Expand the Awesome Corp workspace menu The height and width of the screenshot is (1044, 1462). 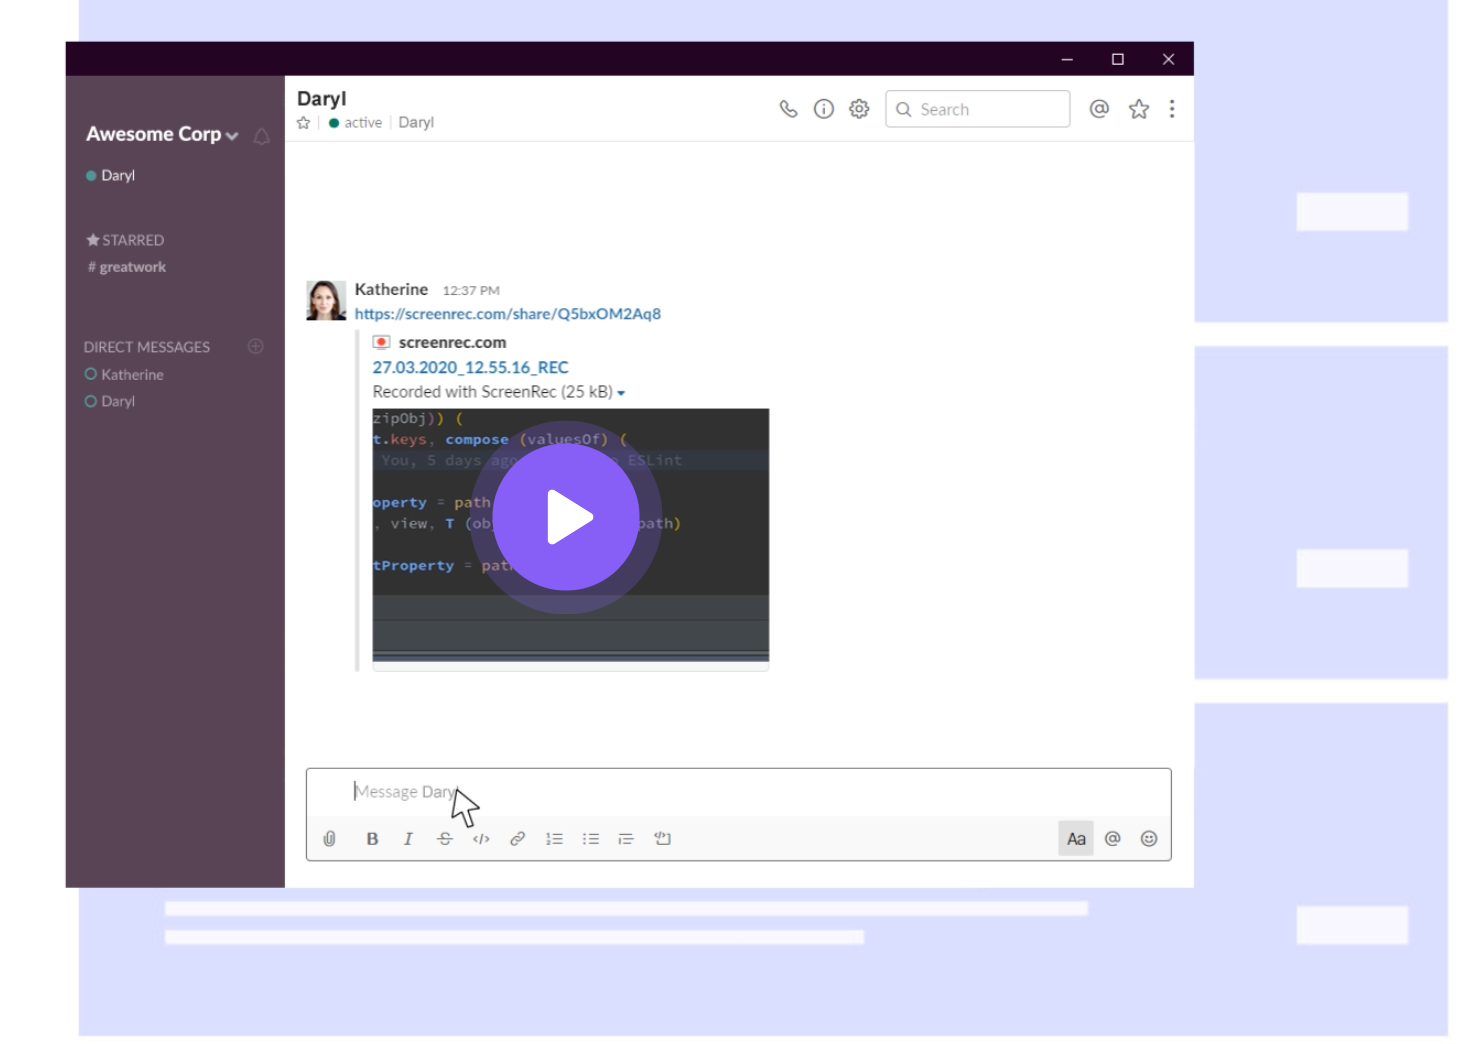click(x=162, y=134)
